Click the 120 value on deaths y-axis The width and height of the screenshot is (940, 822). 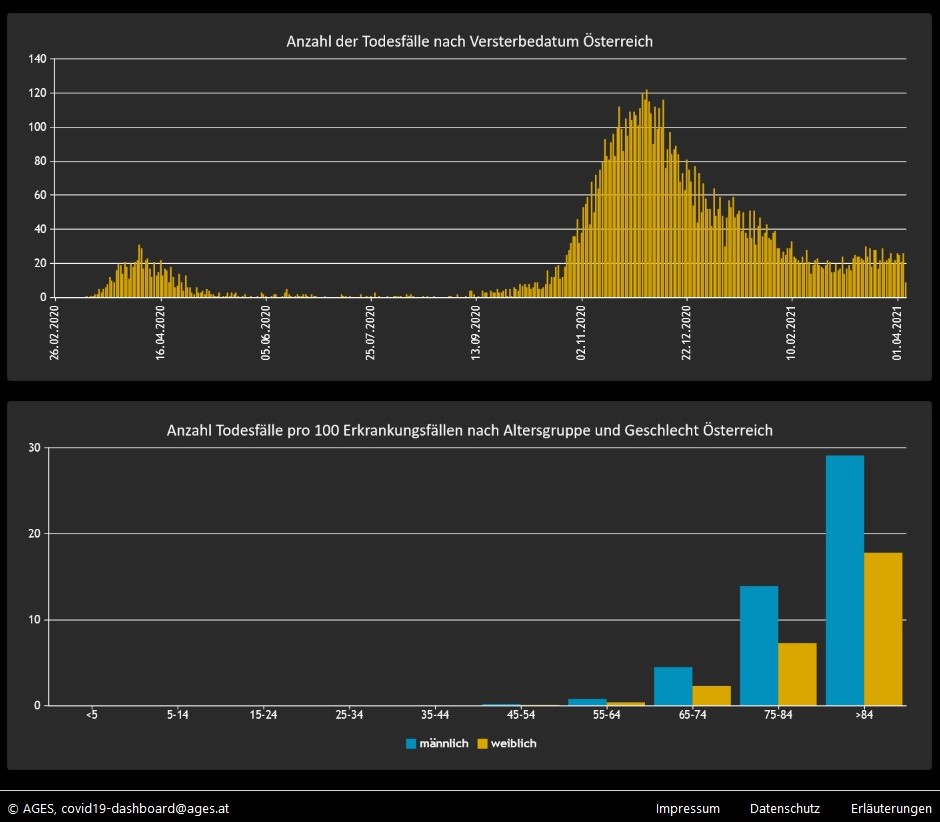[x=37, y=93]
